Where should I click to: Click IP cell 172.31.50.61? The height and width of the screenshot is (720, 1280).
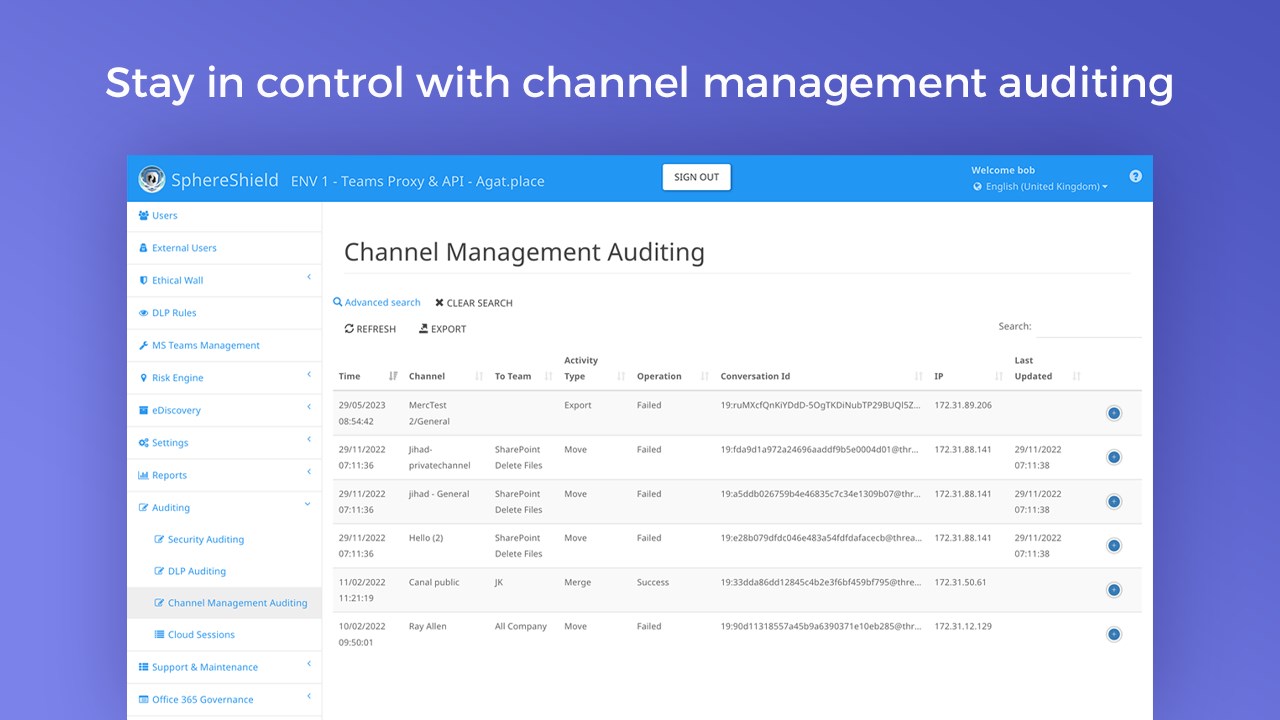[x=960, y=582]
